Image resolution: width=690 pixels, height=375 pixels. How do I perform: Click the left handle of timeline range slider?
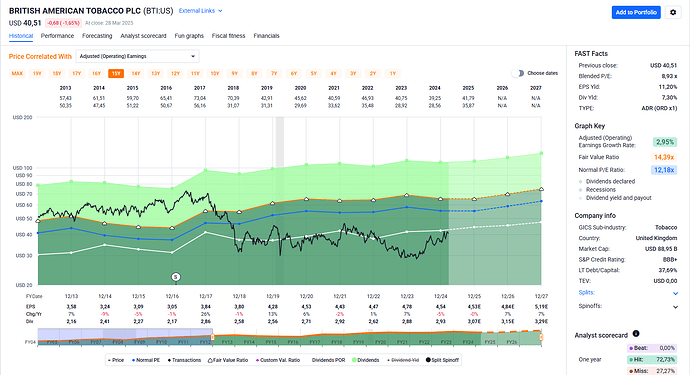213,337
